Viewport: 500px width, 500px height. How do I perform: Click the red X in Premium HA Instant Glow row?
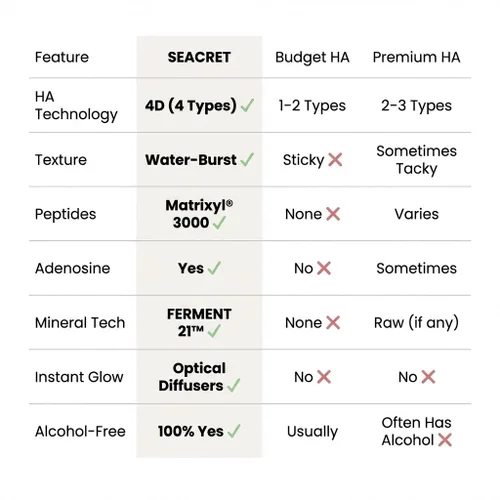coord(429,377)
